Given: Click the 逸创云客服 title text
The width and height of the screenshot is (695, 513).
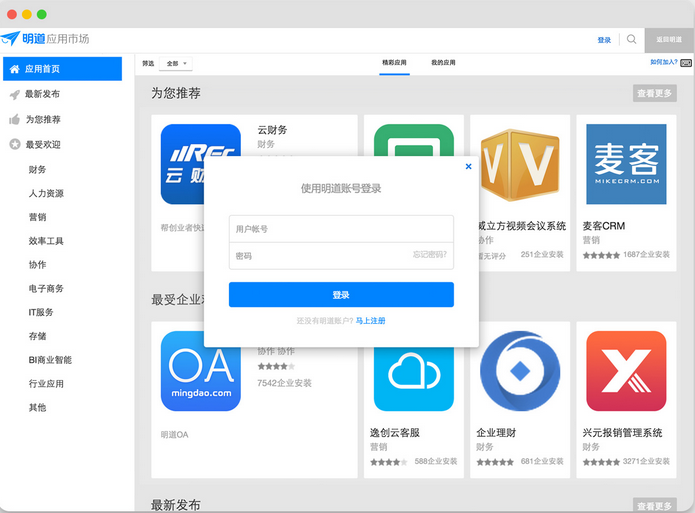Looking at the screenshot, I should point(395,433).
